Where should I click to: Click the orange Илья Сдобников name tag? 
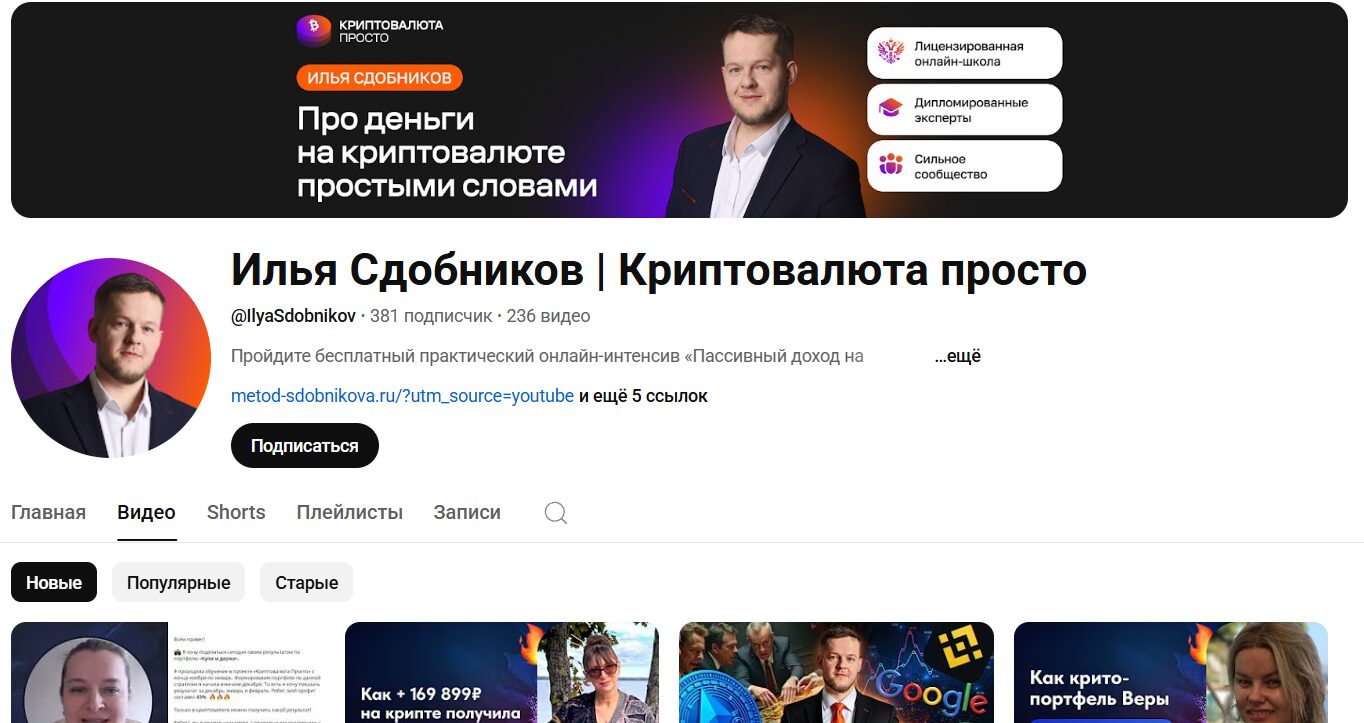click(x=379, y=78)
